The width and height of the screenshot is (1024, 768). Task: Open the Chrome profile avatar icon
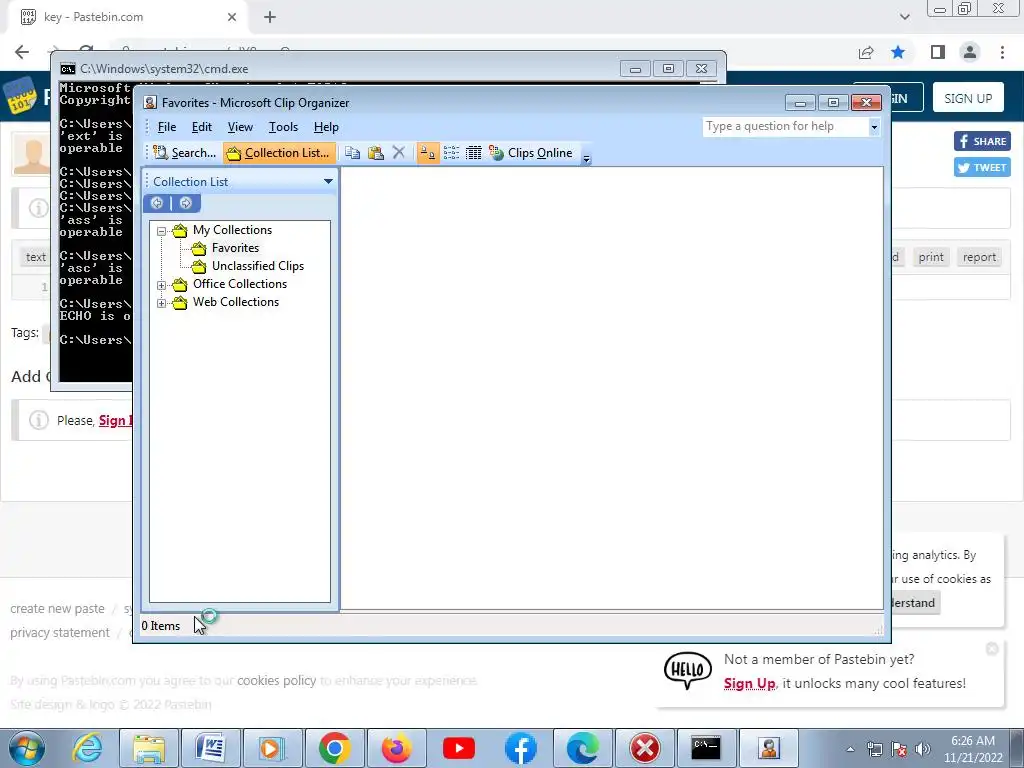970,52
